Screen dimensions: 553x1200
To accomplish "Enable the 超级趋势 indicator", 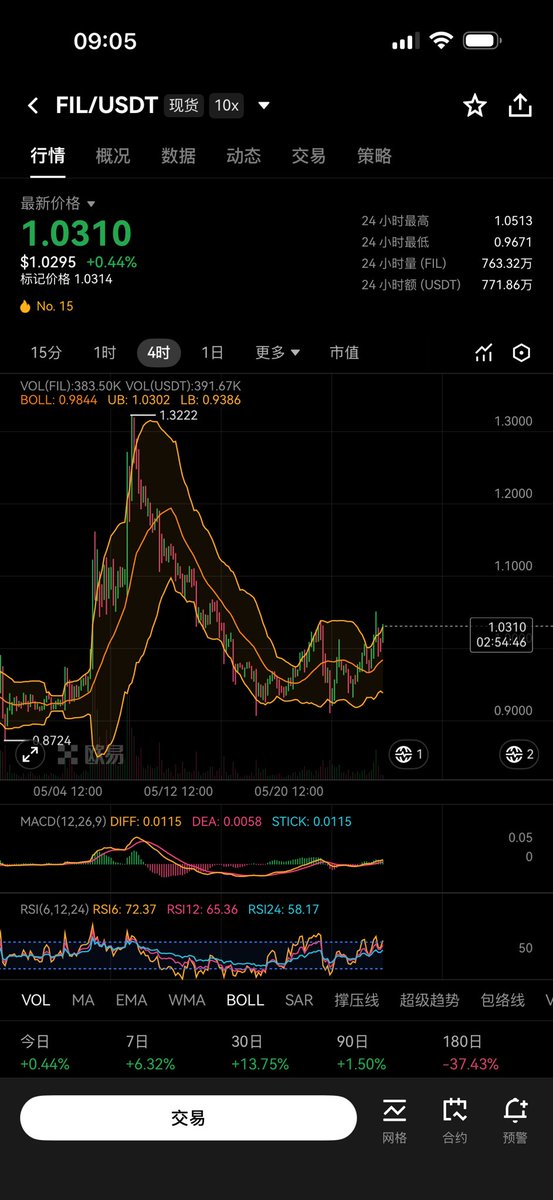I will [x=430, y=1000].
